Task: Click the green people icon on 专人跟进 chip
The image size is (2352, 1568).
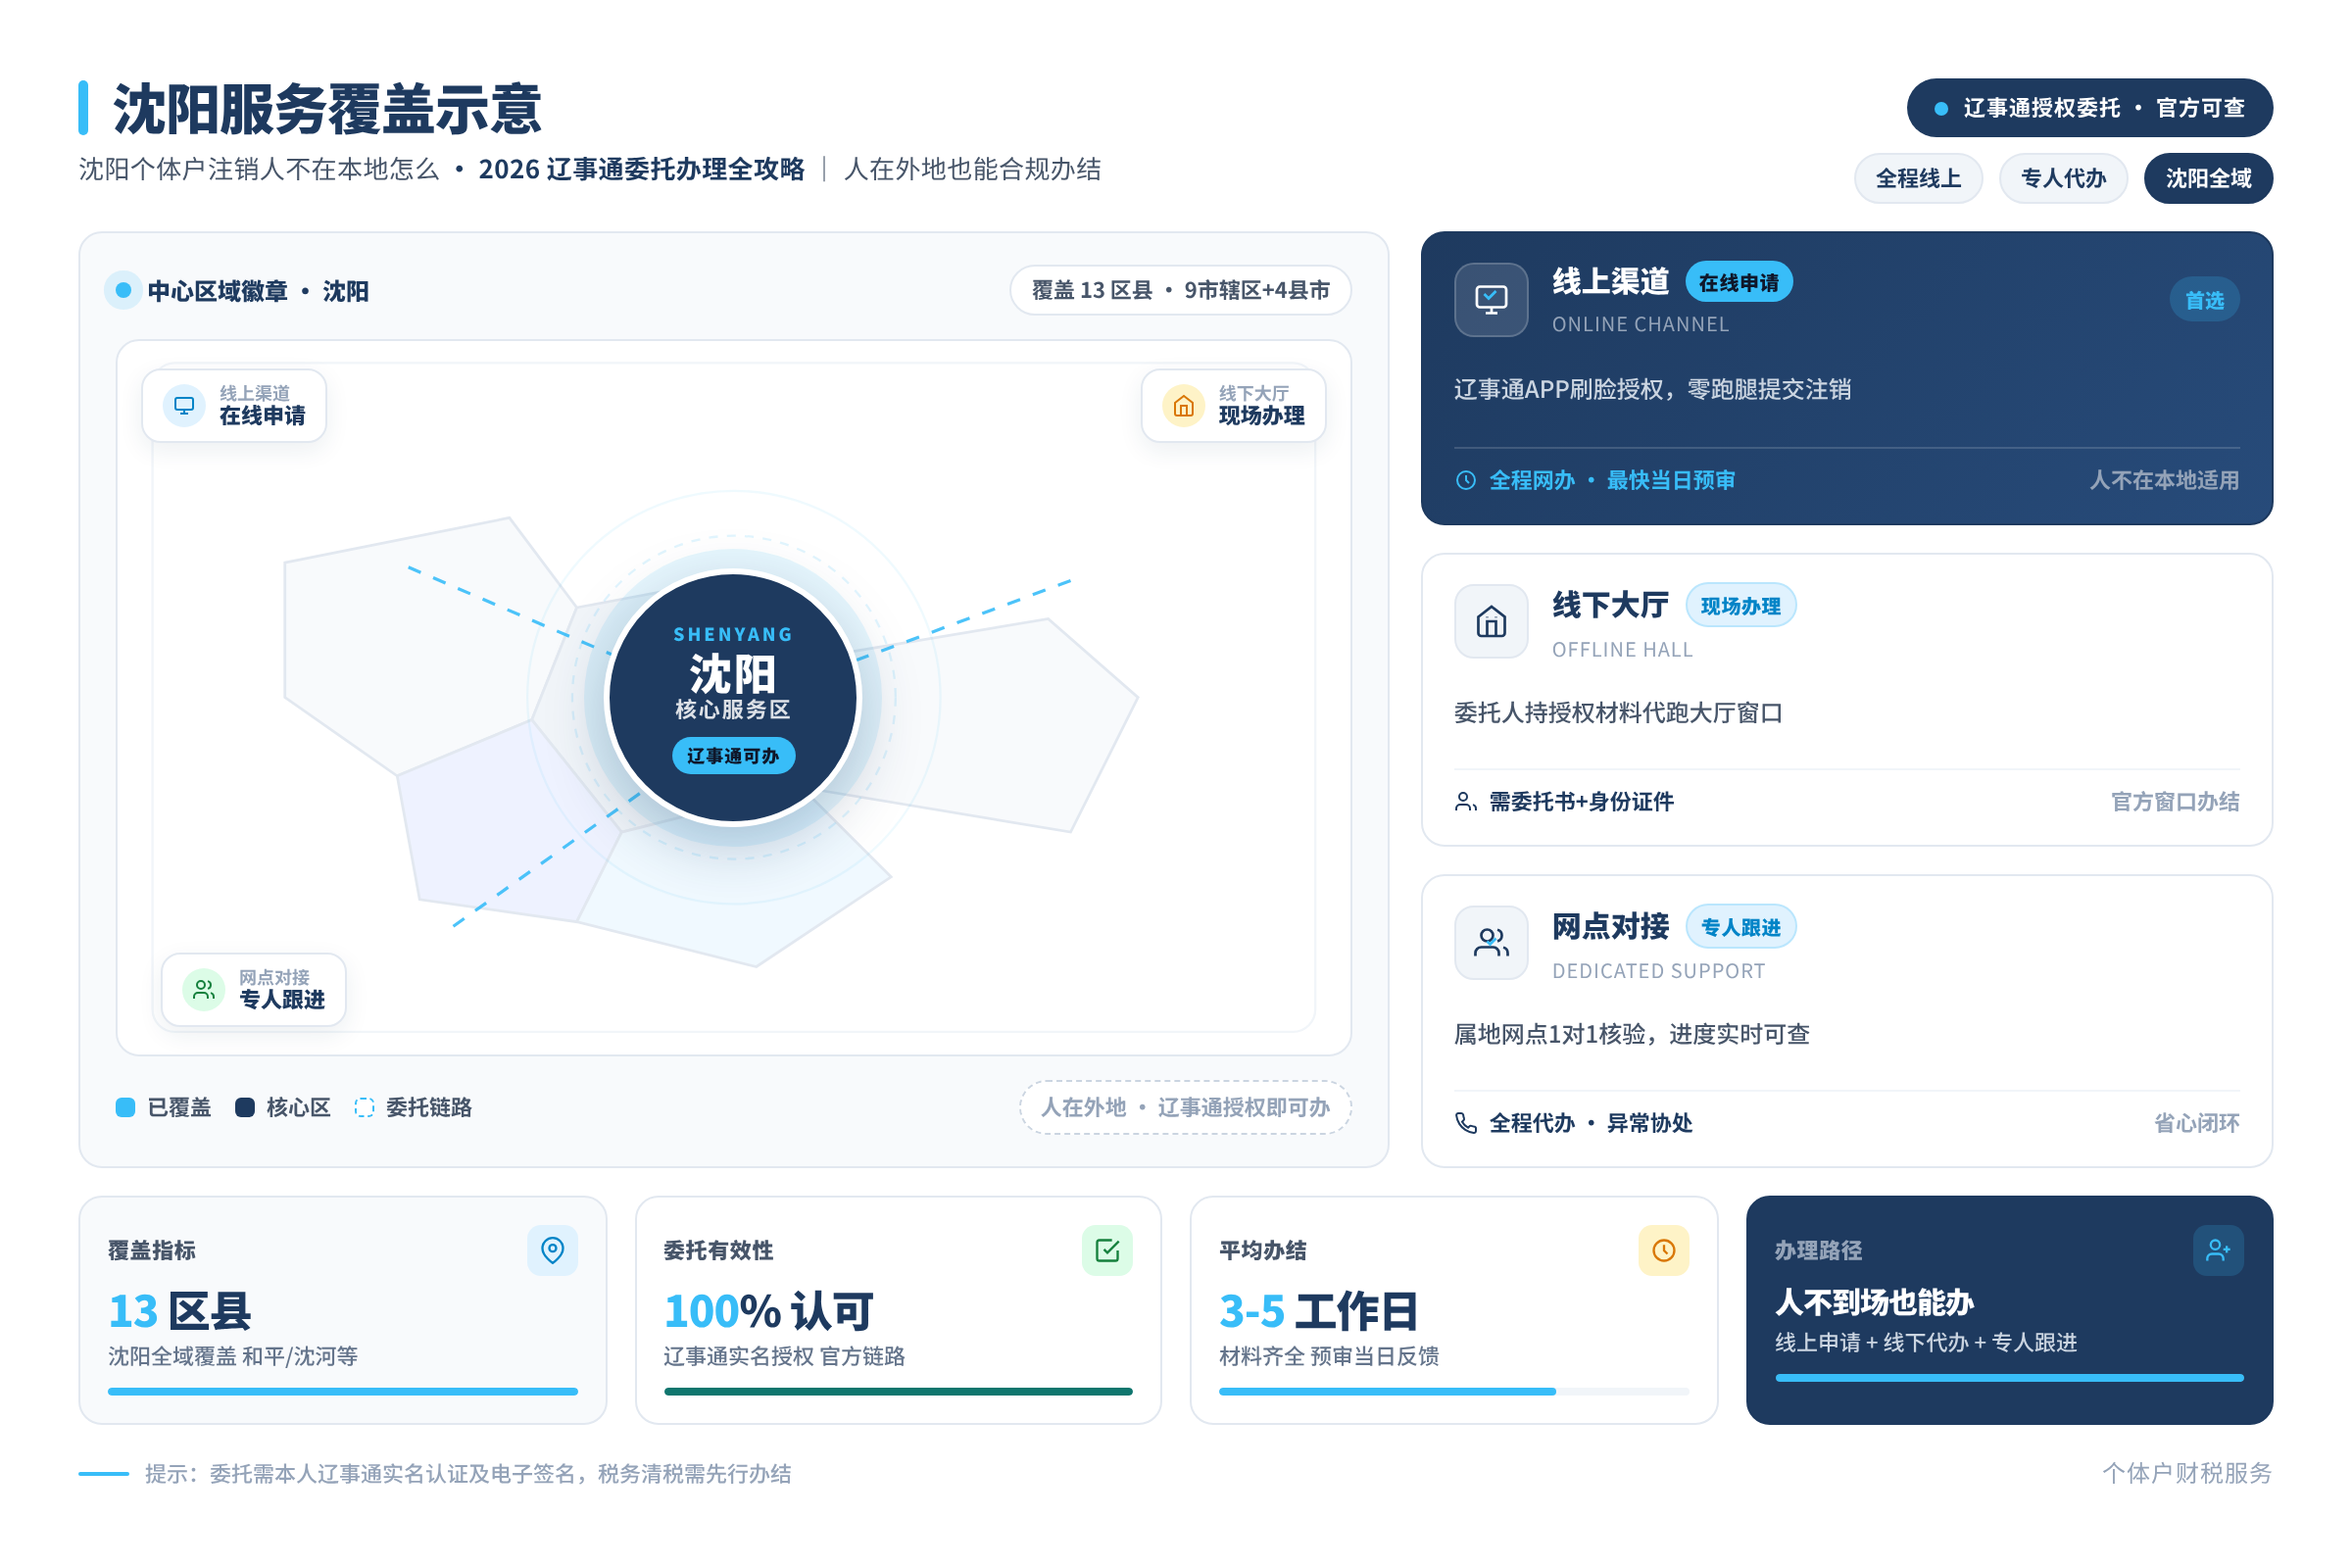Action: (x=204, y=990)
